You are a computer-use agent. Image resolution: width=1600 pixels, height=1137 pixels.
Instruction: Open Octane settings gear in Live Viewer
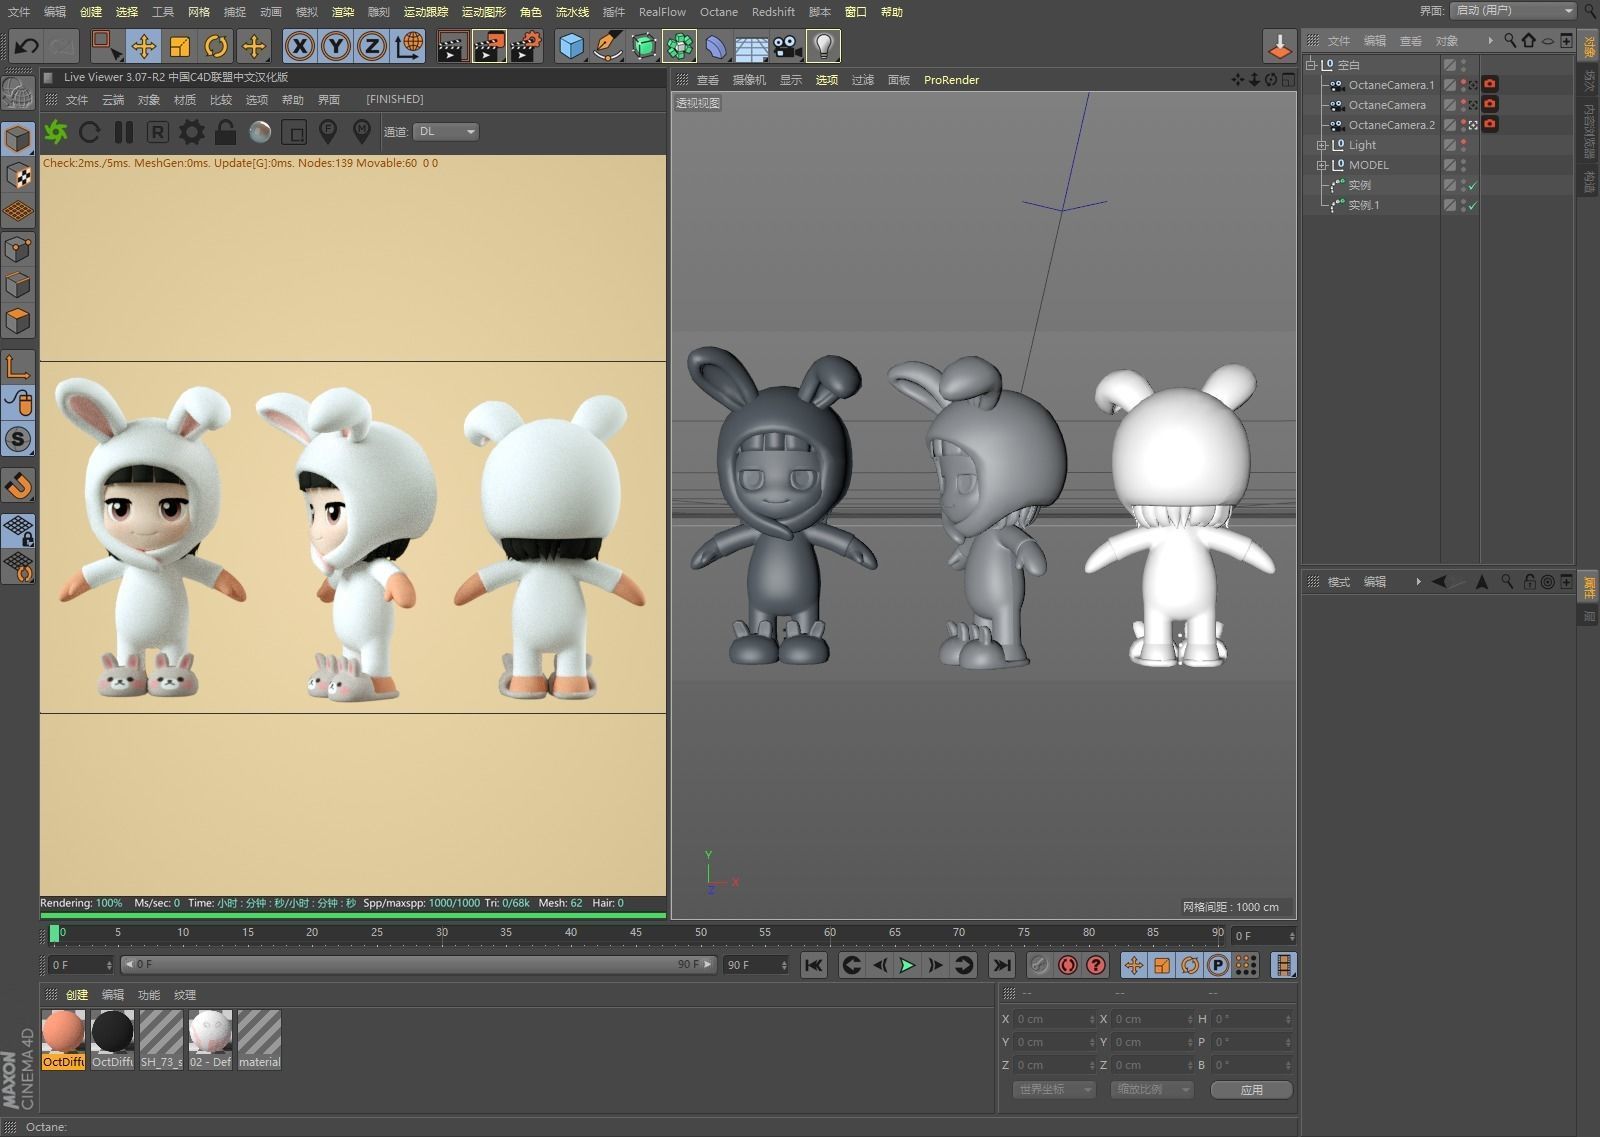pyautogui.click(x=191, y=132)
